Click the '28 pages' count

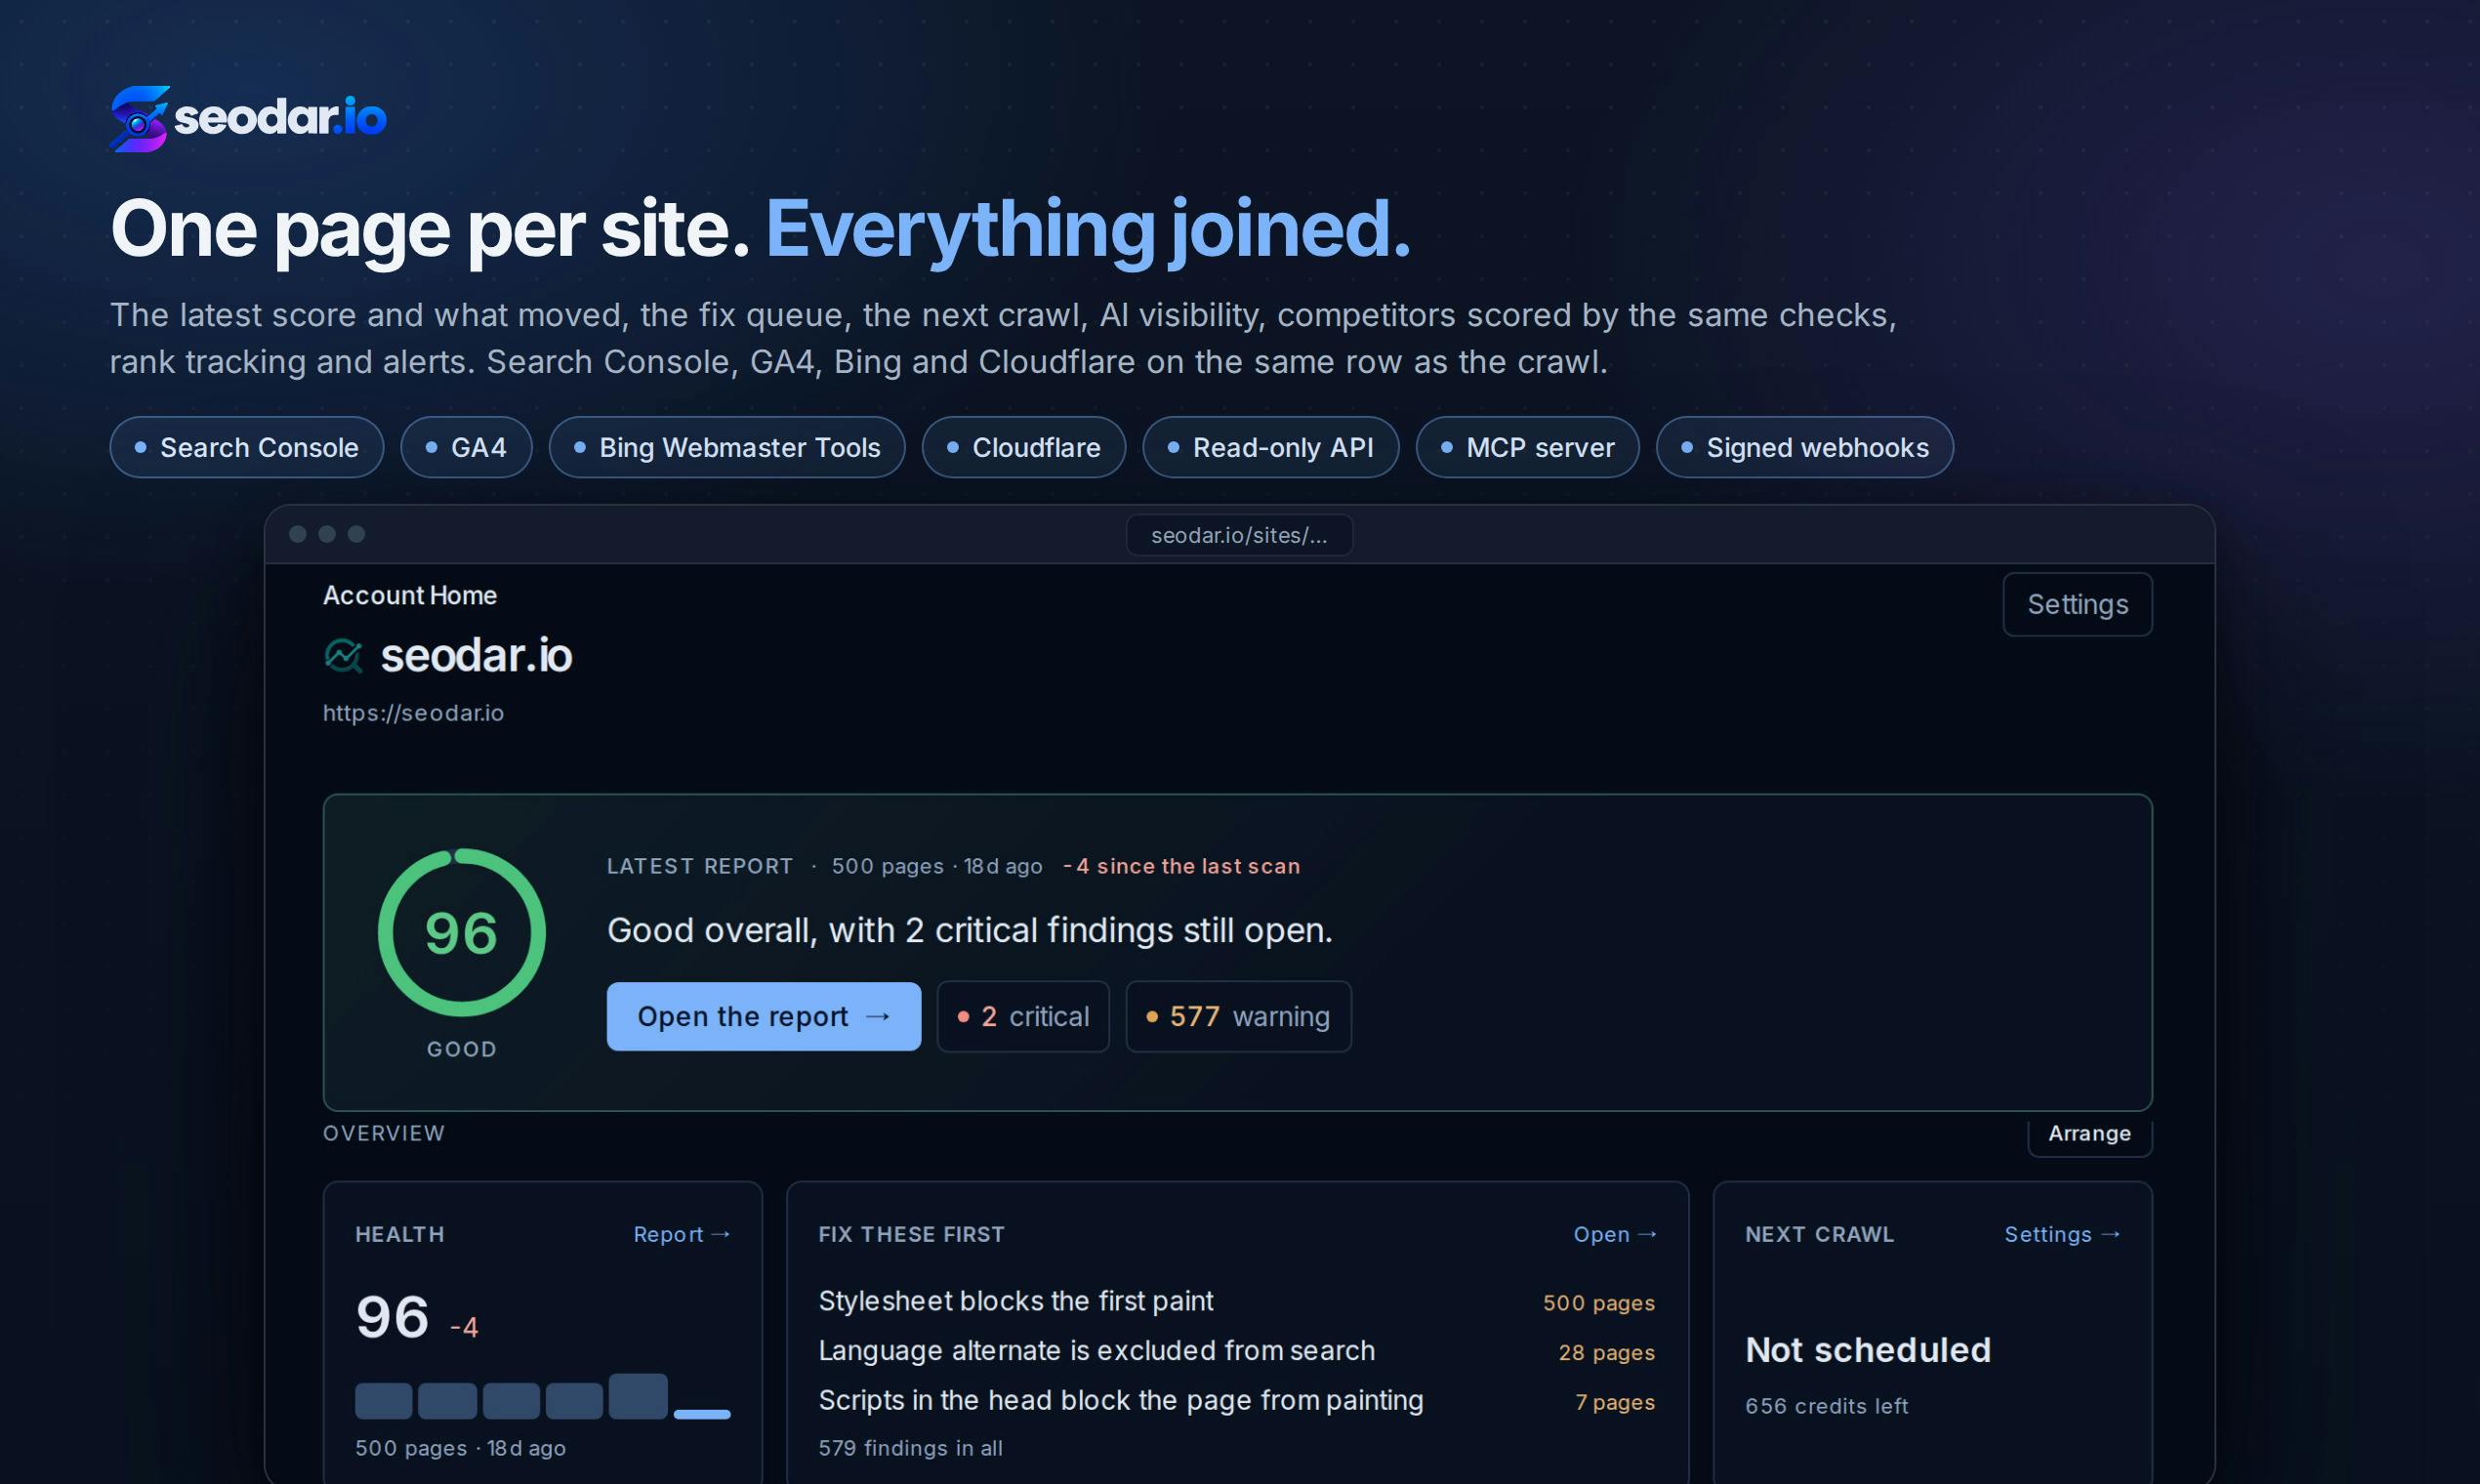click(1607, 1353)
